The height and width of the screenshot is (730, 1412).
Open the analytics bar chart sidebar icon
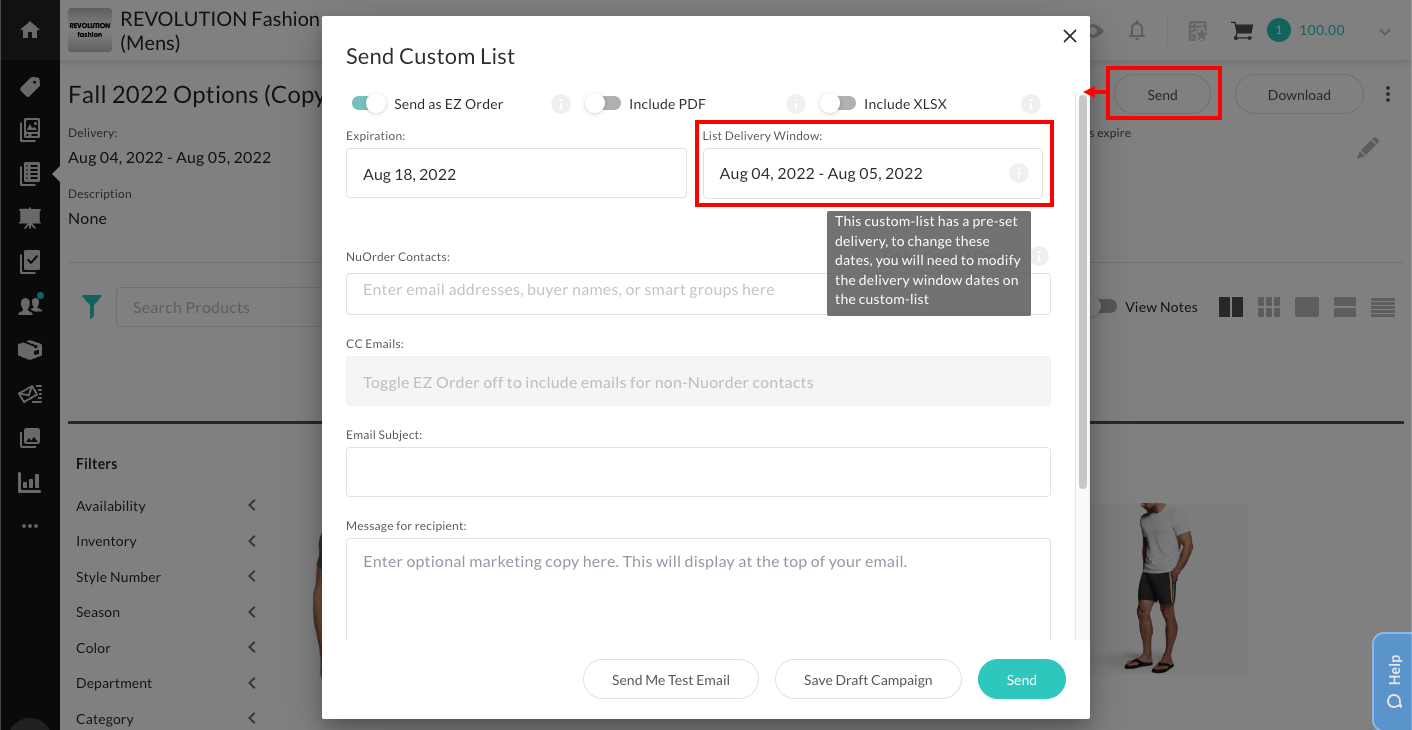coord(30,482)
